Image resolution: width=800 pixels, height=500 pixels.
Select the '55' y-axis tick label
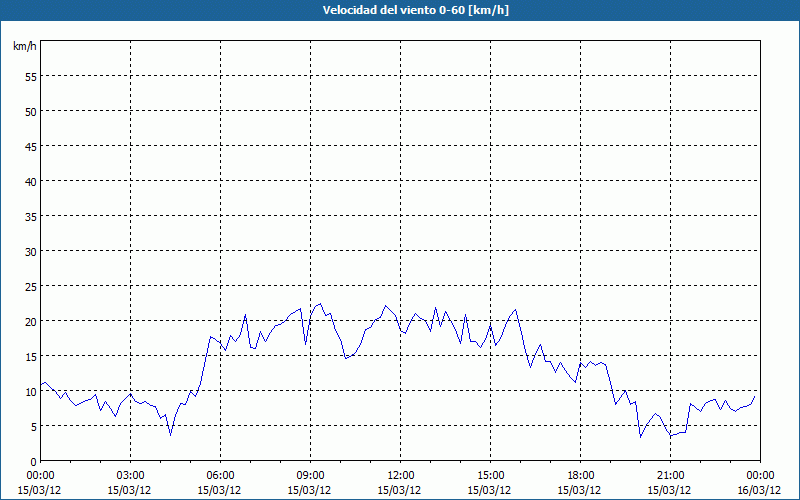(30, 77)
